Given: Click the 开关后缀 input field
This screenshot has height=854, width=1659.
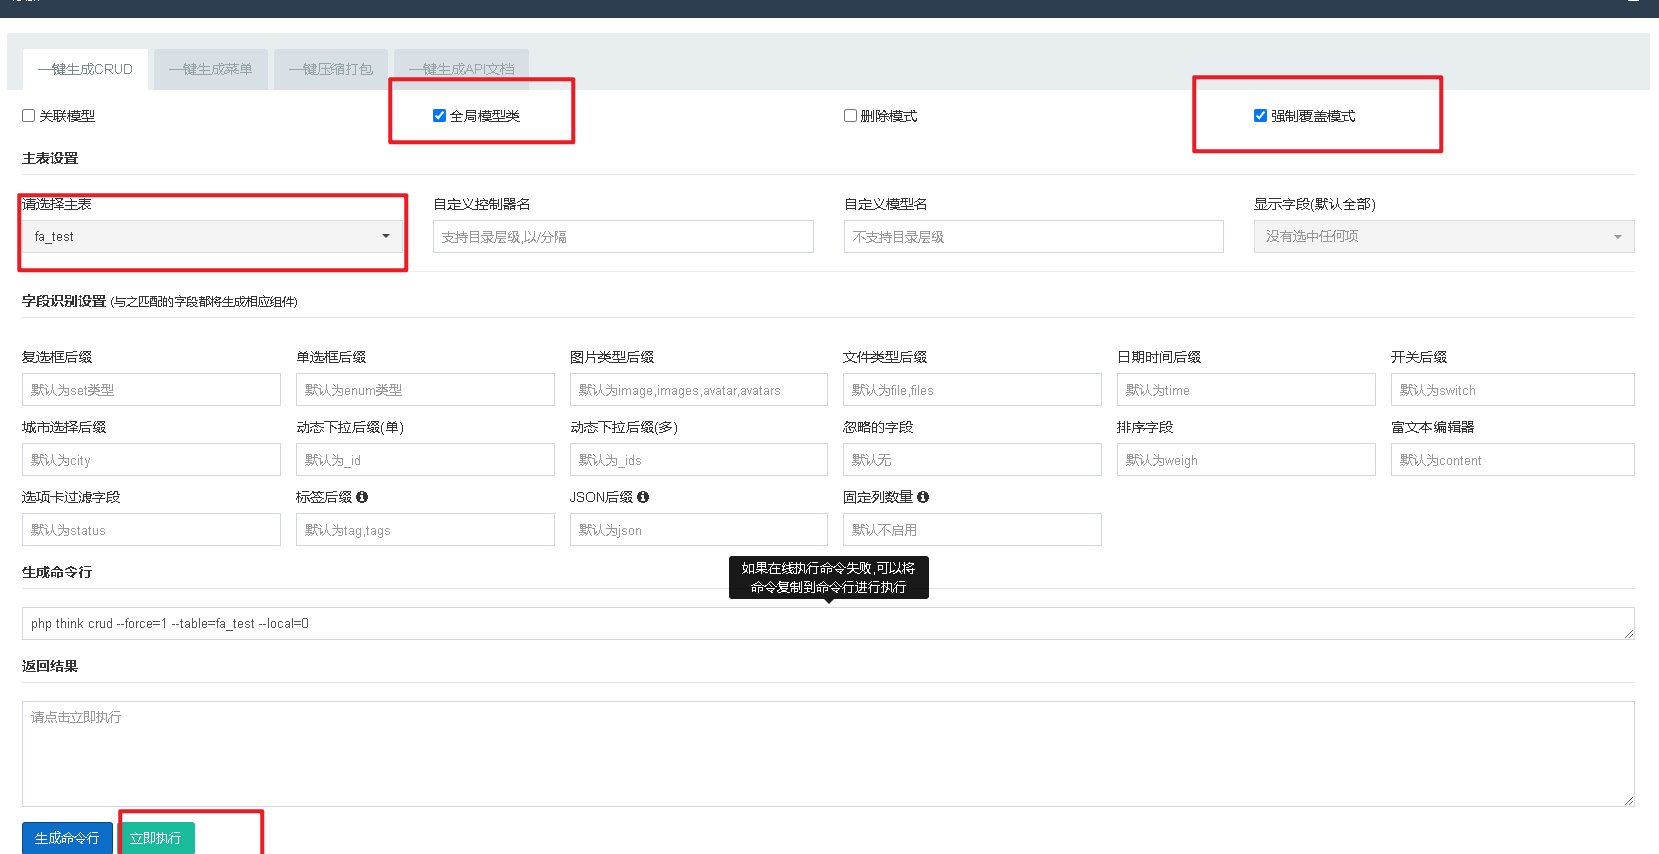Looking at the screenshot, I should click(1513, 390).
